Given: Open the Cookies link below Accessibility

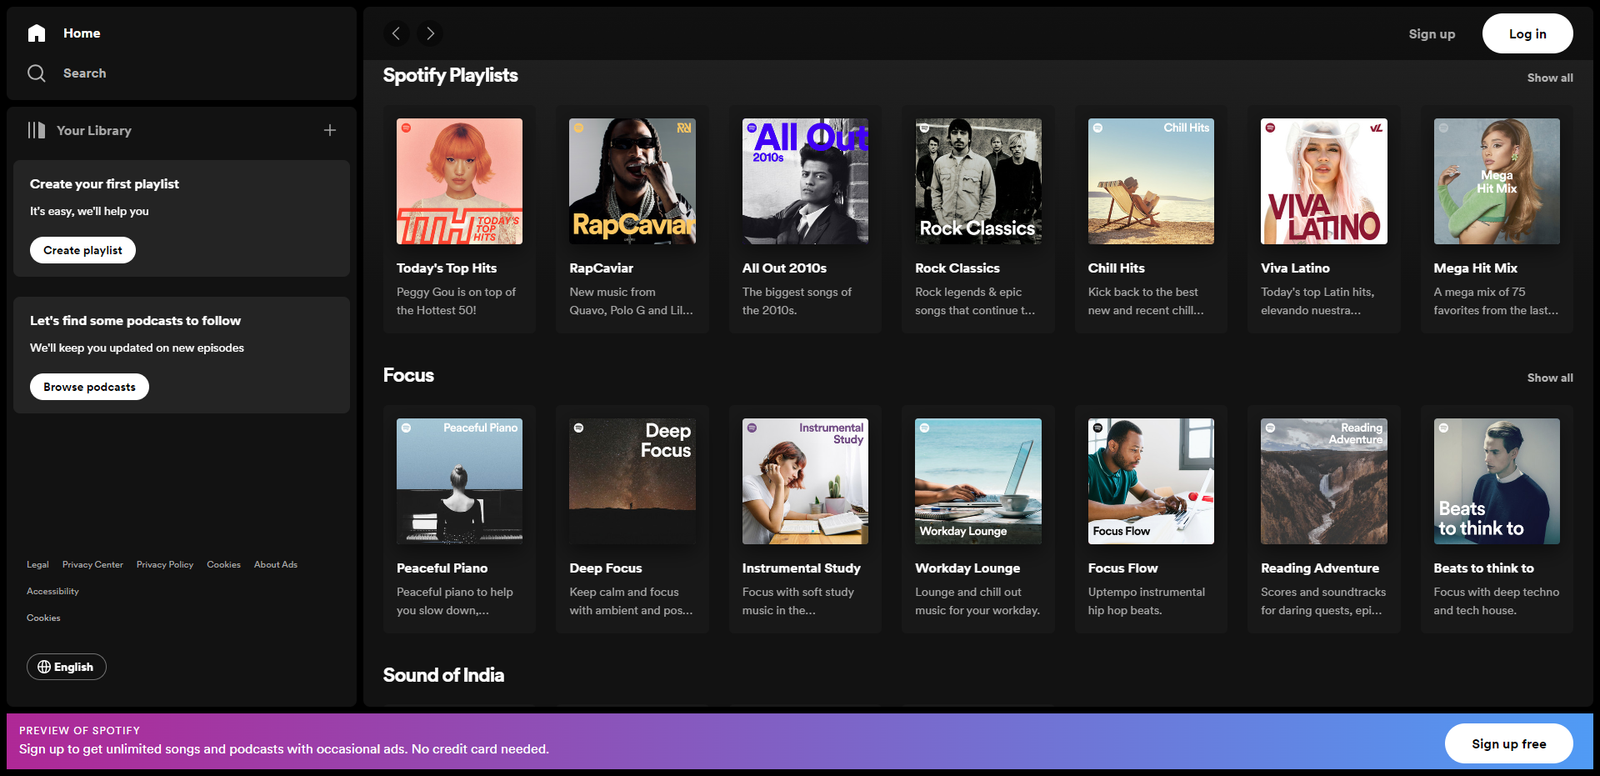Looking at the screenshot, I should (x=44, y=618).
